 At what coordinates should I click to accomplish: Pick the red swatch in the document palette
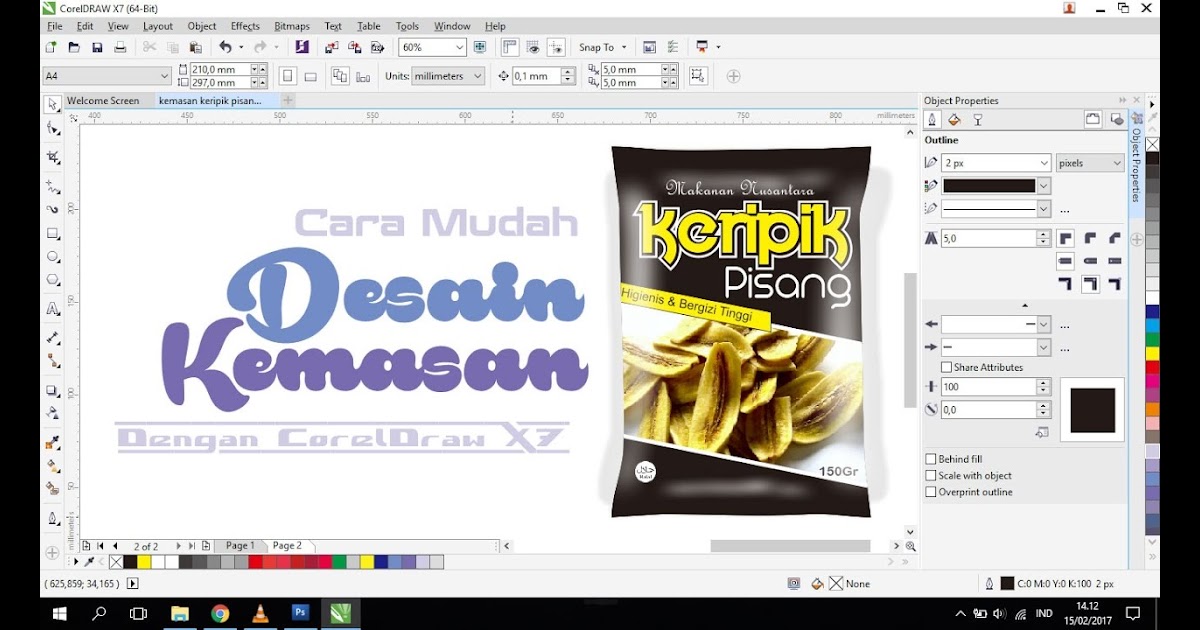pos(256,562)
